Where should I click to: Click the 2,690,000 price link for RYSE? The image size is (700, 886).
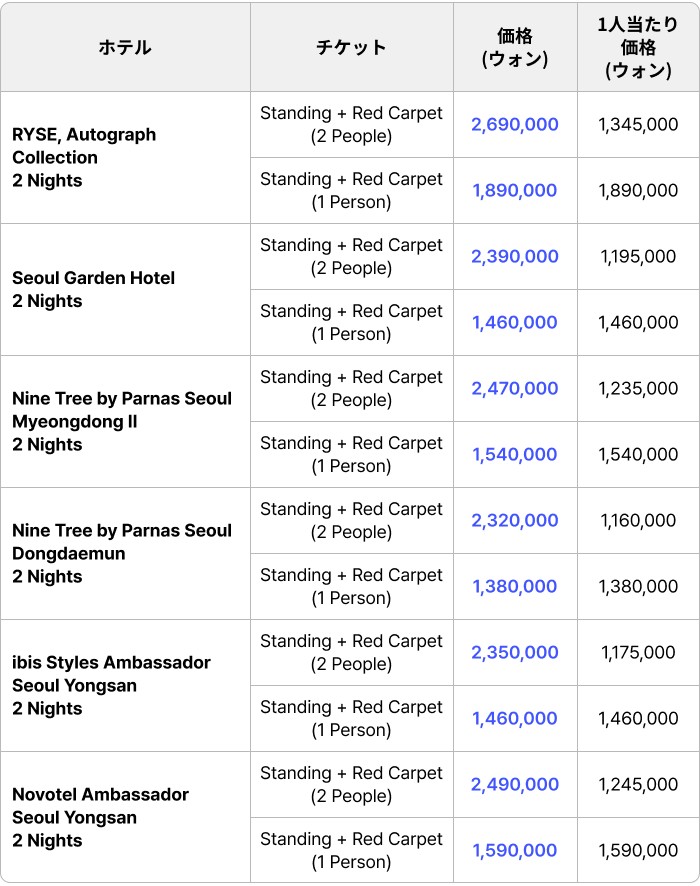pos(515,125)
